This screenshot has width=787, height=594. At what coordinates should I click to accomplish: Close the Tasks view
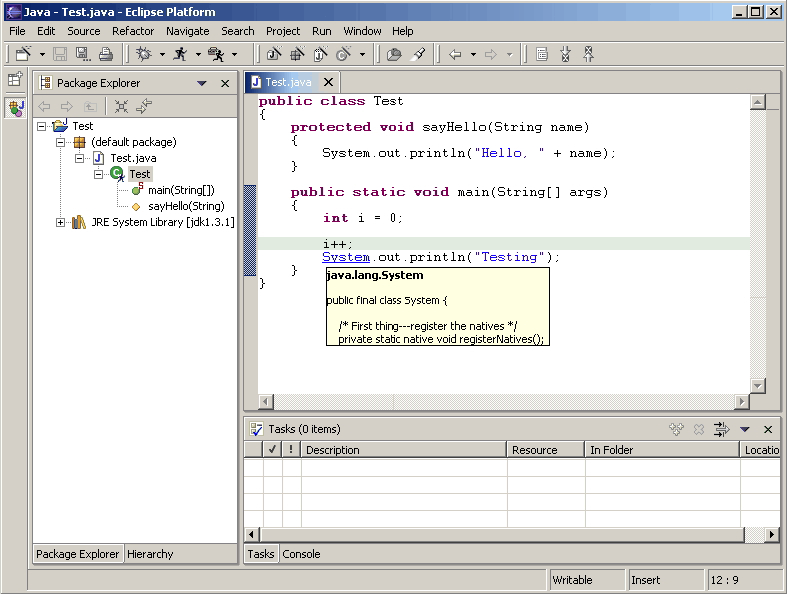click(768, 429)
